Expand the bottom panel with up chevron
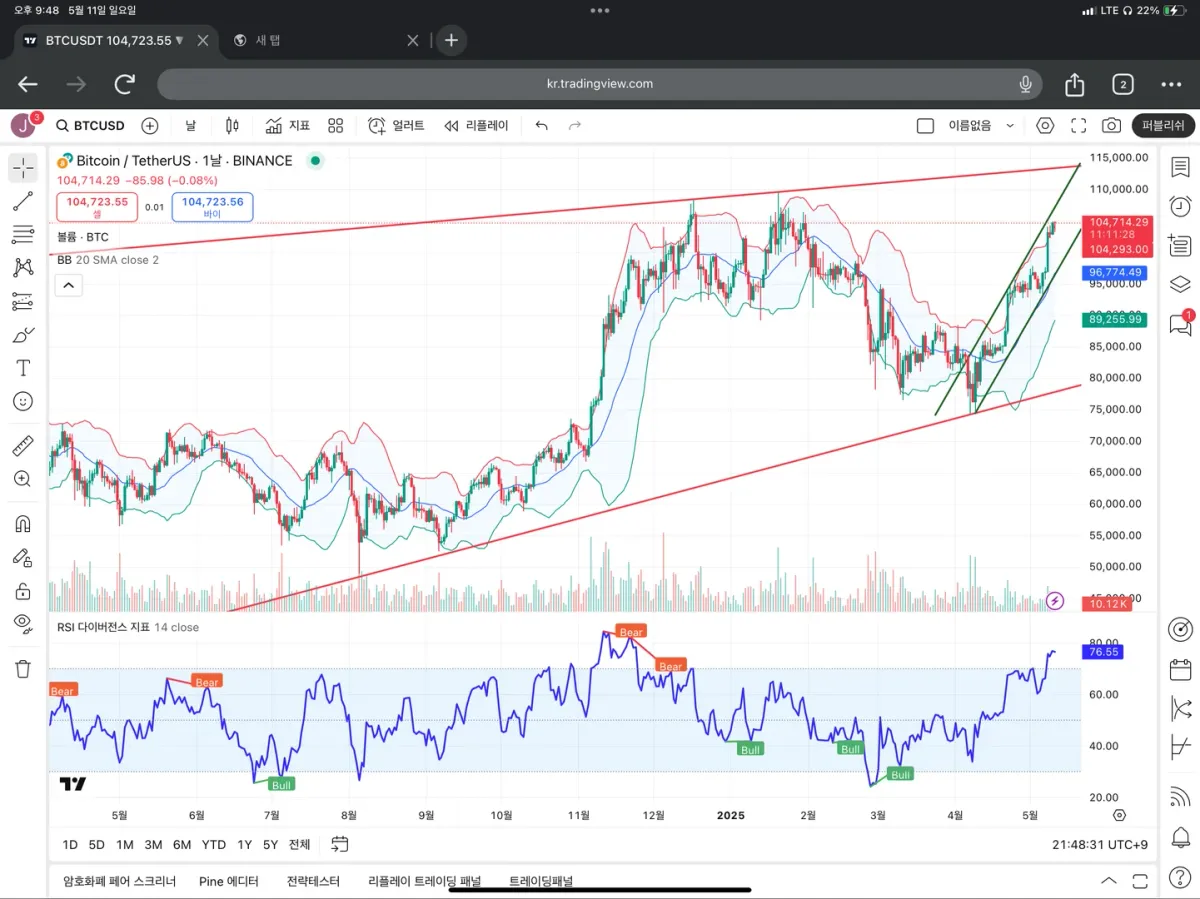 click(1108, 881)
